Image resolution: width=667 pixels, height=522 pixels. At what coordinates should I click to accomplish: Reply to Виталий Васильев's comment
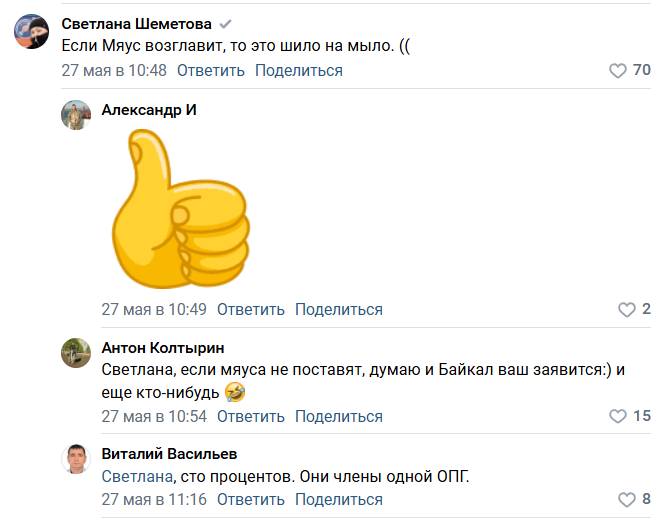(x=251, y=499)
